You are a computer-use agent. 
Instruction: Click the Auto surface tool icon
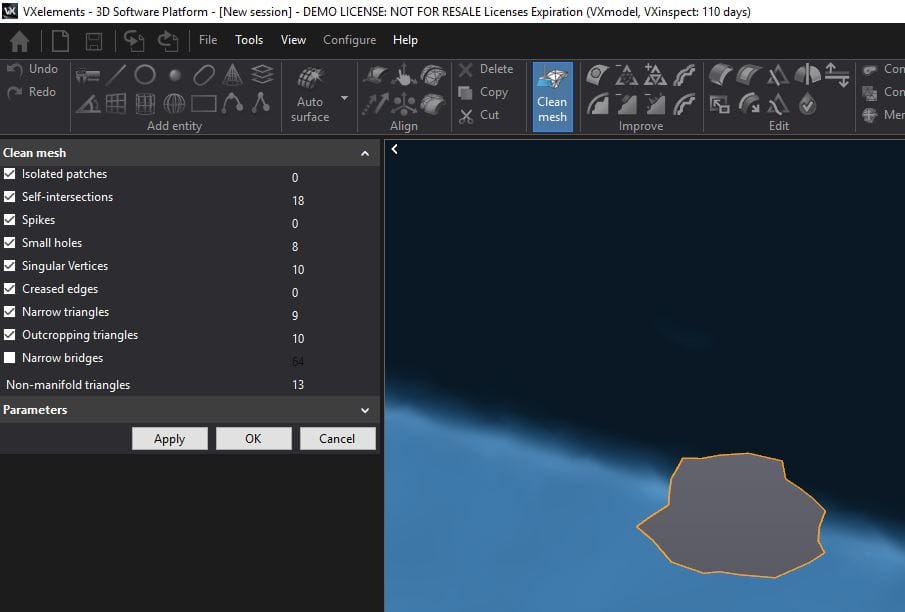pos(310,78)
